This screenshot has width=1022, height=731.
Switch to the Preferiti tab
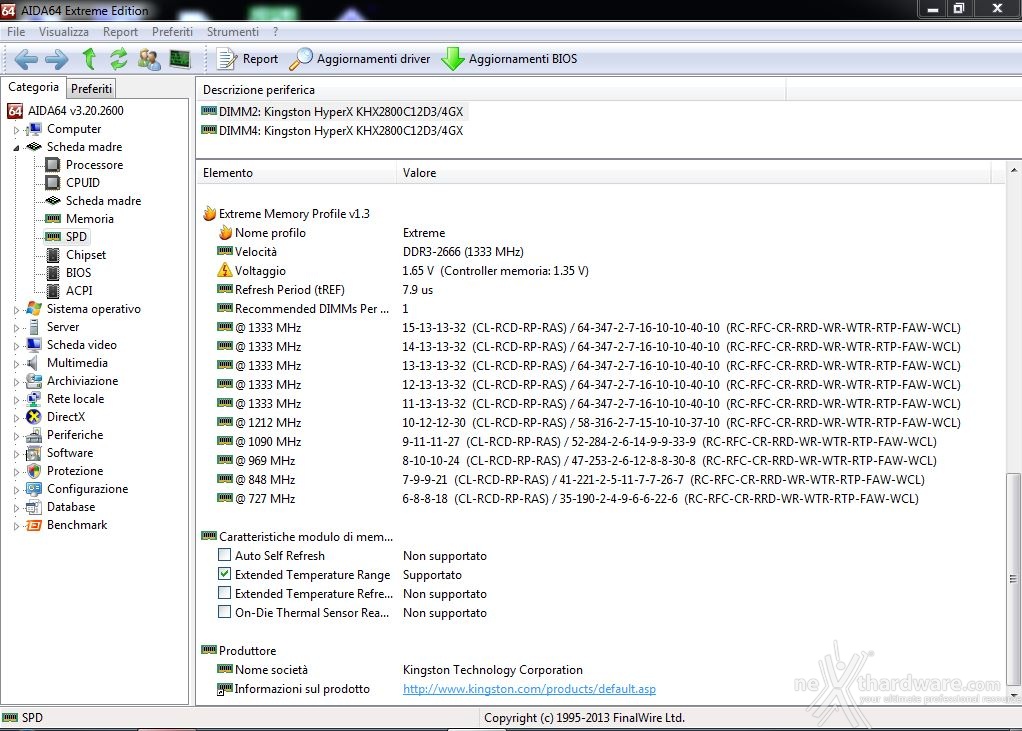[x=91, y=88]
